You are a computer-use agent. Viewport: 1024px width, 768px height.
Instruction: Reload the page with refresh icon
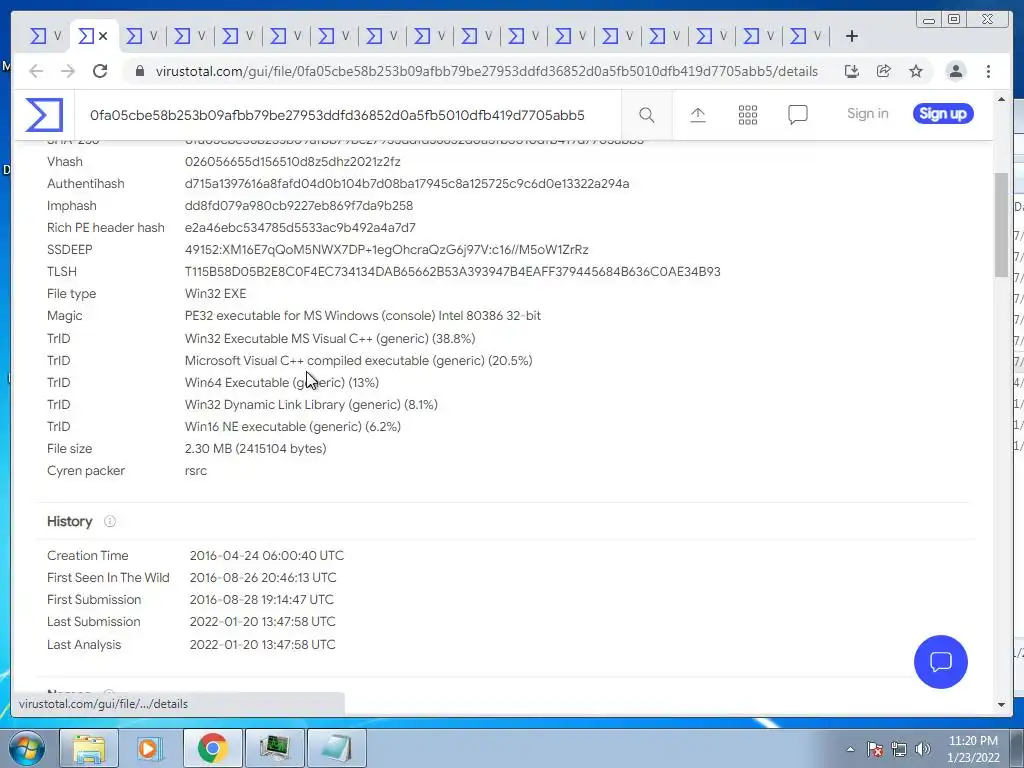[100, 71]
